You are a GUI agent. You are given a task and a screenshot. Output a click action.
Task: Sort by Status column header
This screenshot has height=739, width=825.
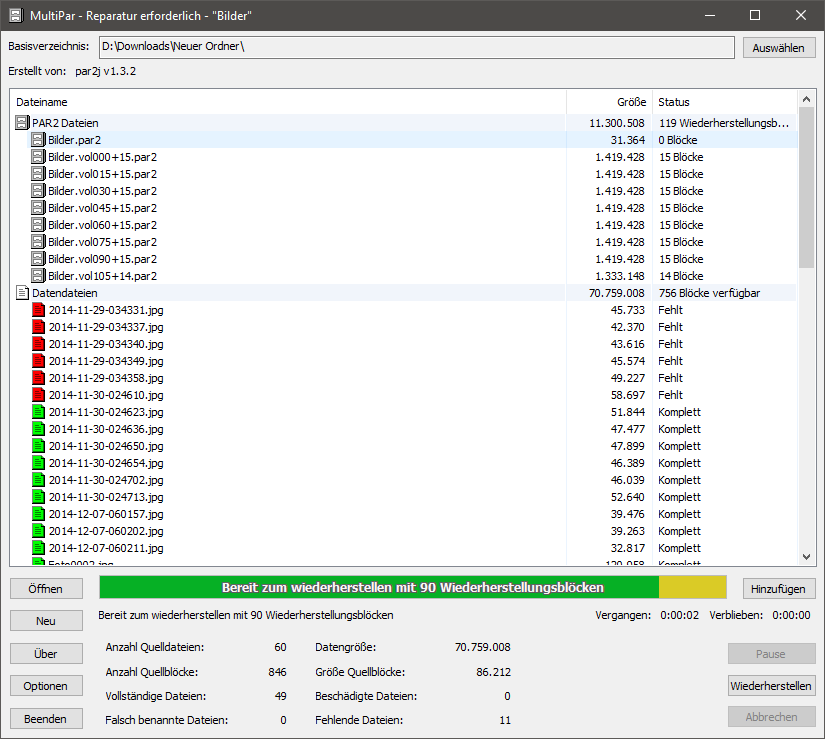tap(725, 102)
